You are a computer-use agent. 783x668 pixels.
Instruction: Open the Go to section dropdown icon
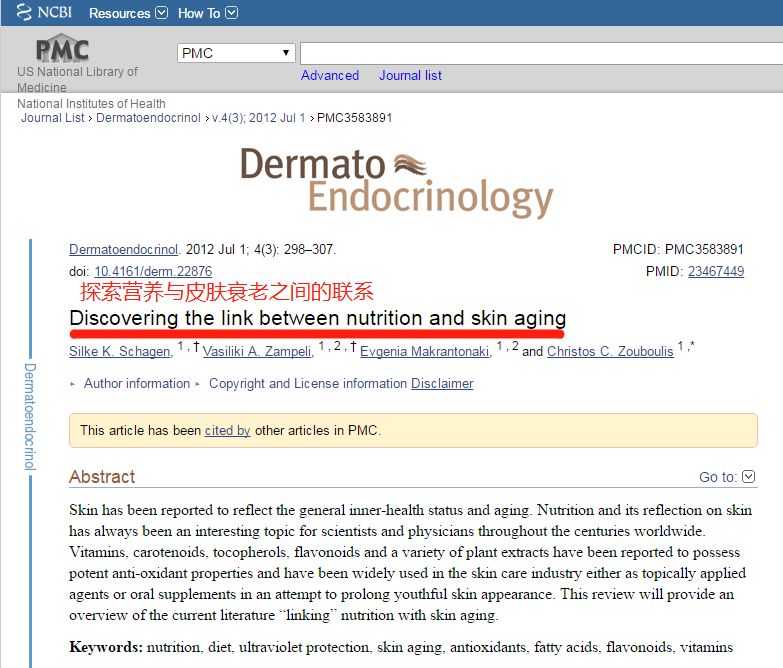coord(749,477)
